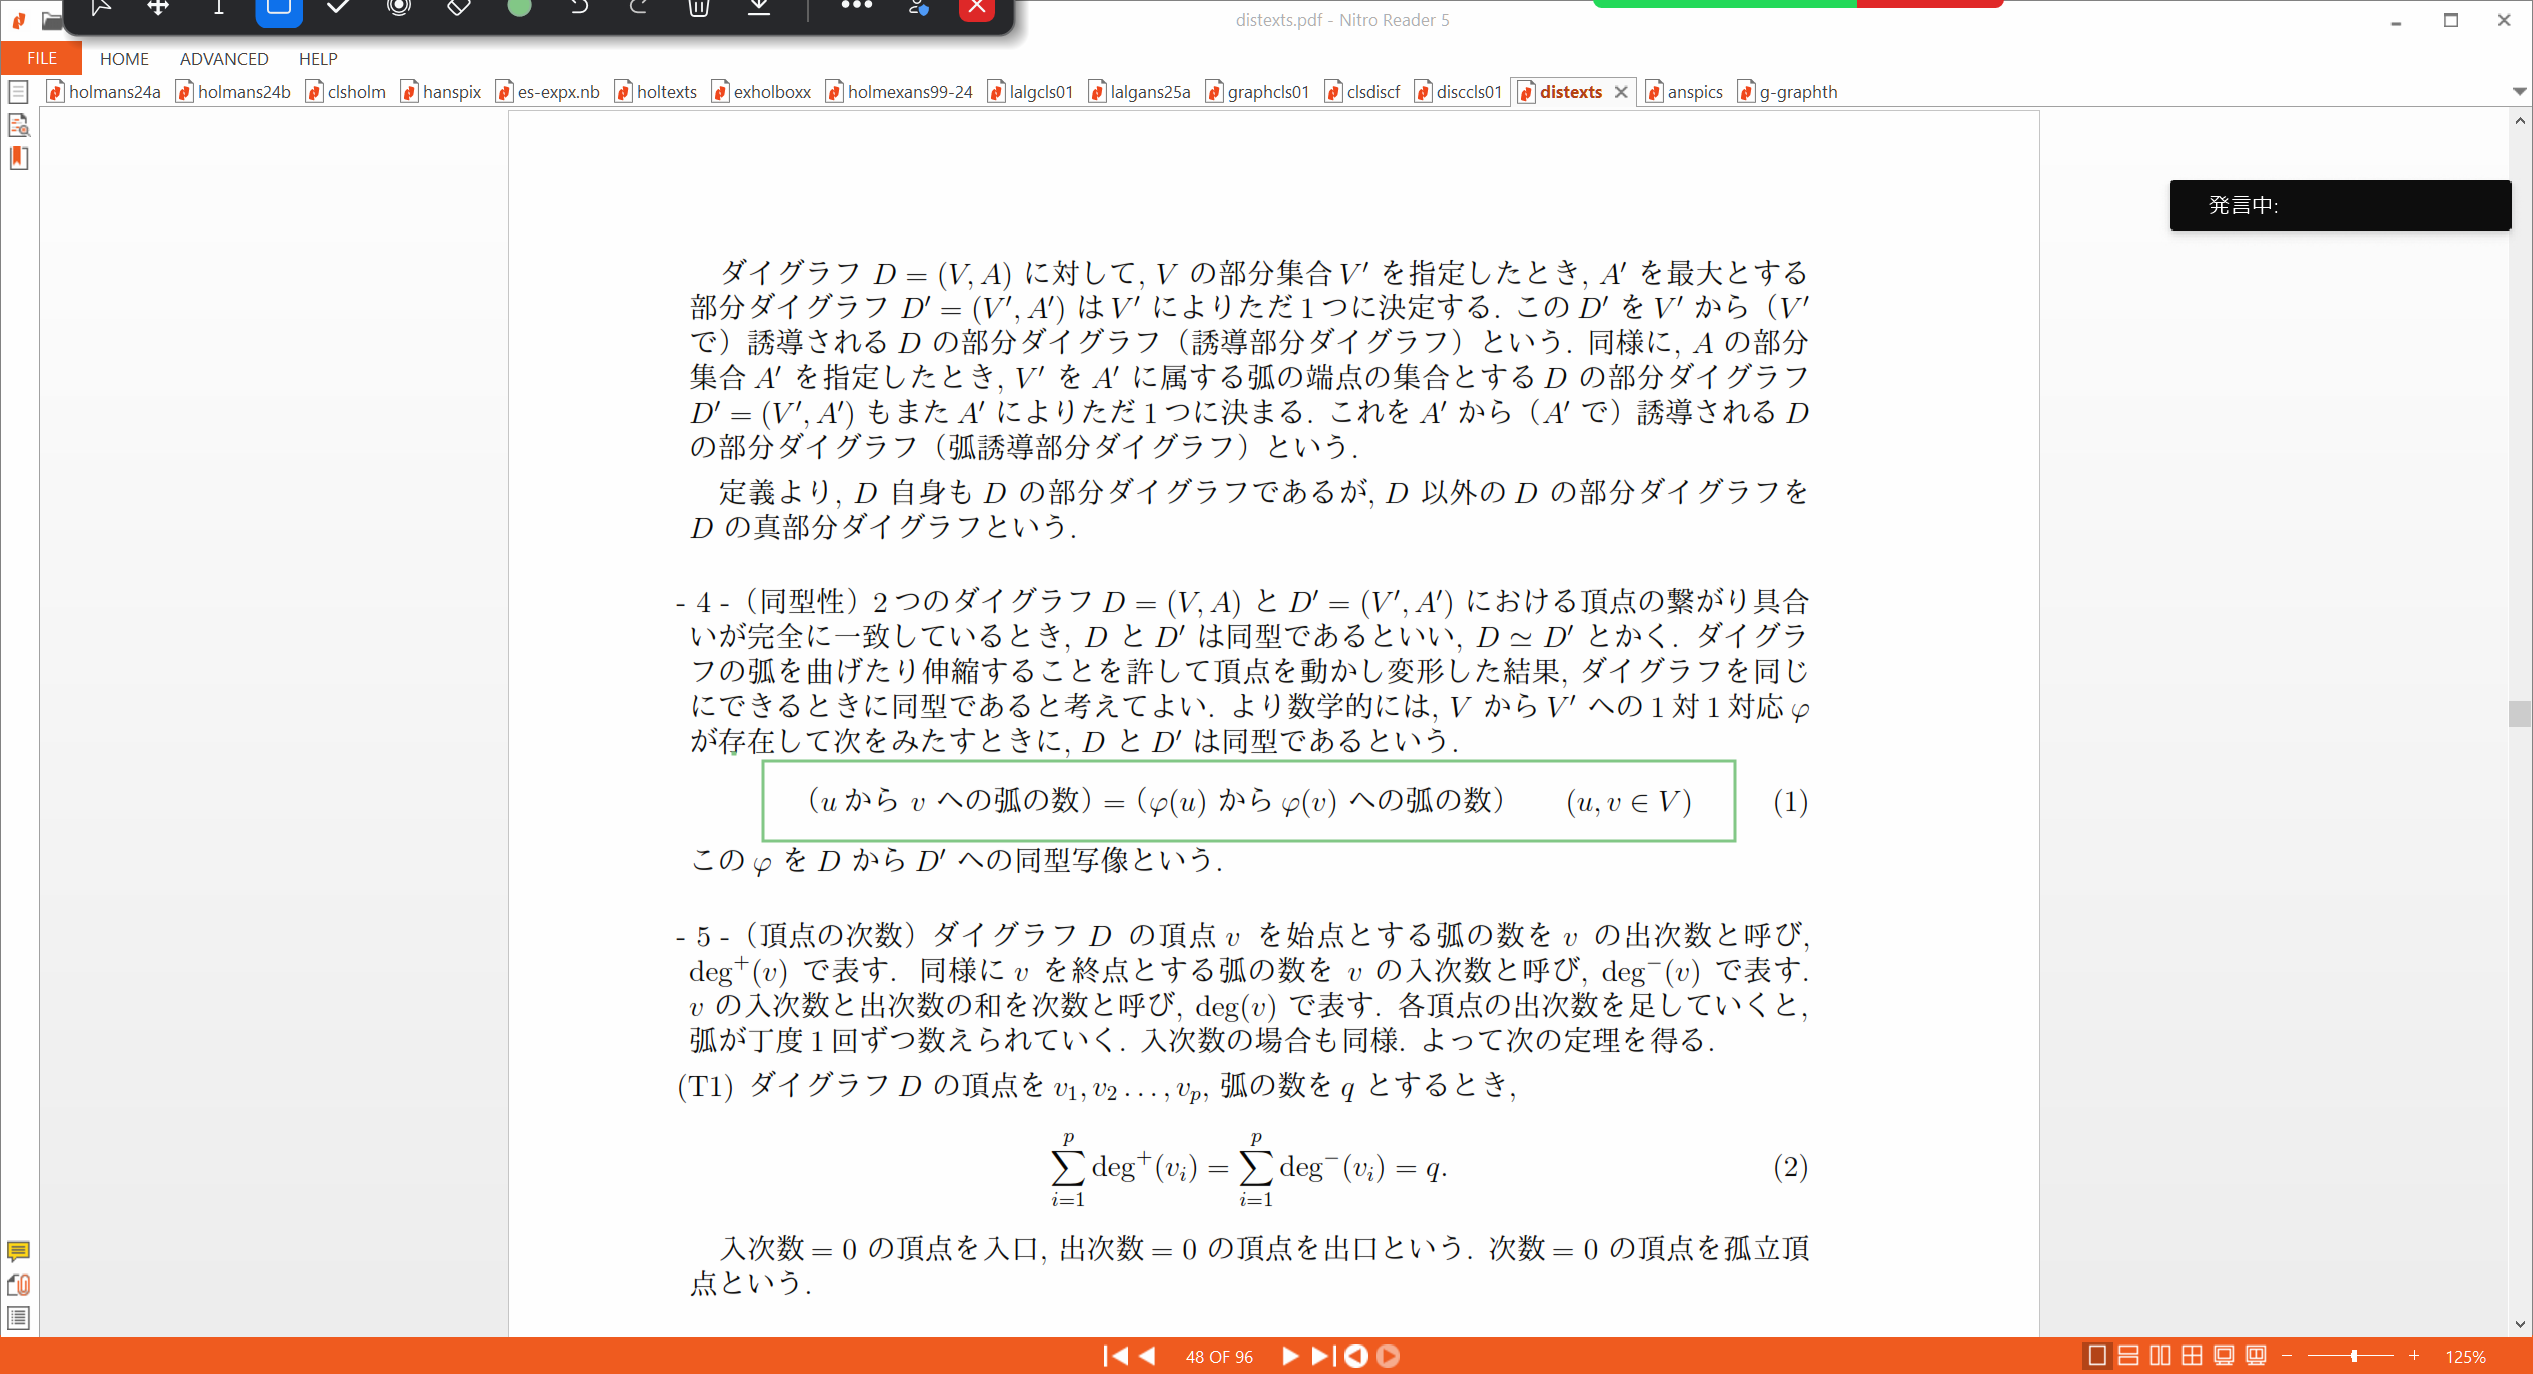The width and height of the screenshot is (2533, 1374).
Task: Switch to facing pages view
Action: coord(2160,1356)
